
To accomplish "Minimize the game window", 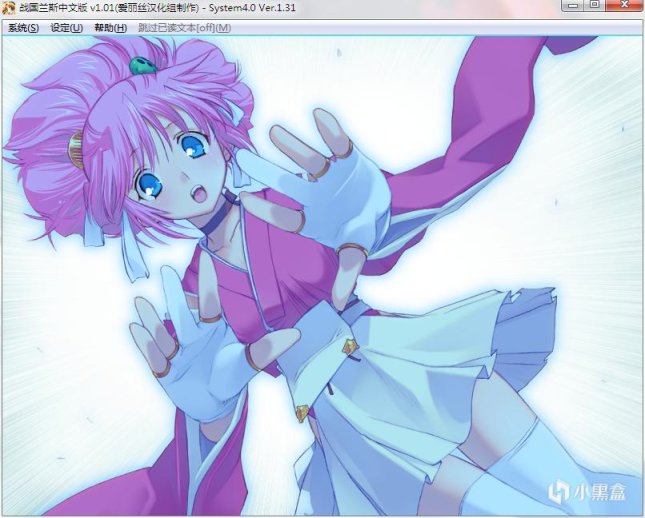I will [x=574, y=5].
